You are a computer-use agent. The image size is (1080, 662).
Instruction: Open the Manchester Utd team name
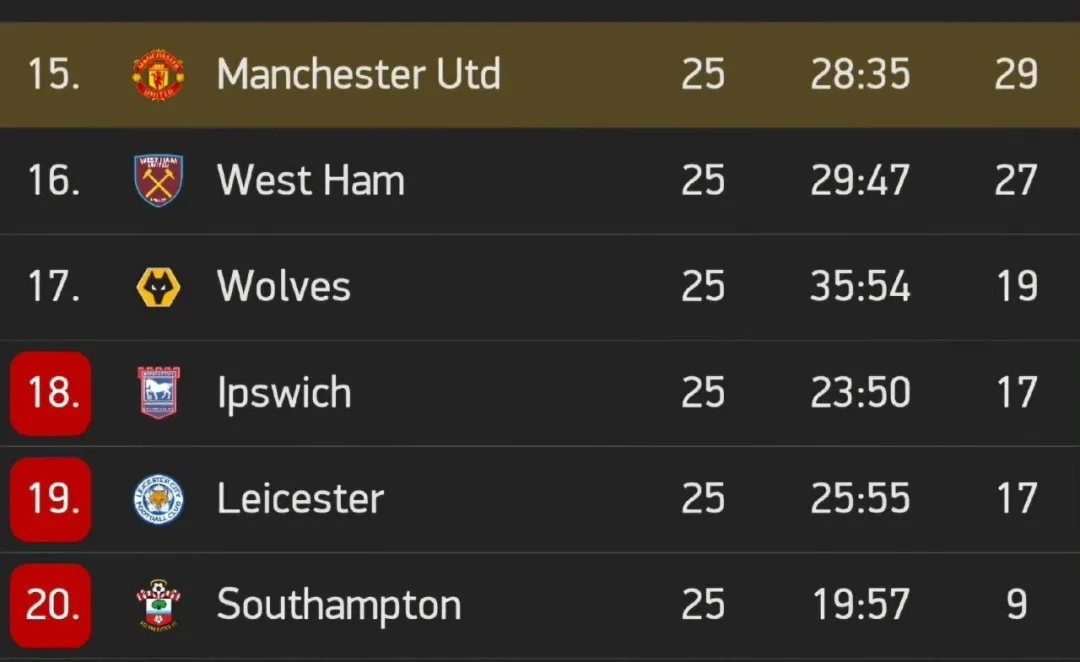coord(358,74)
